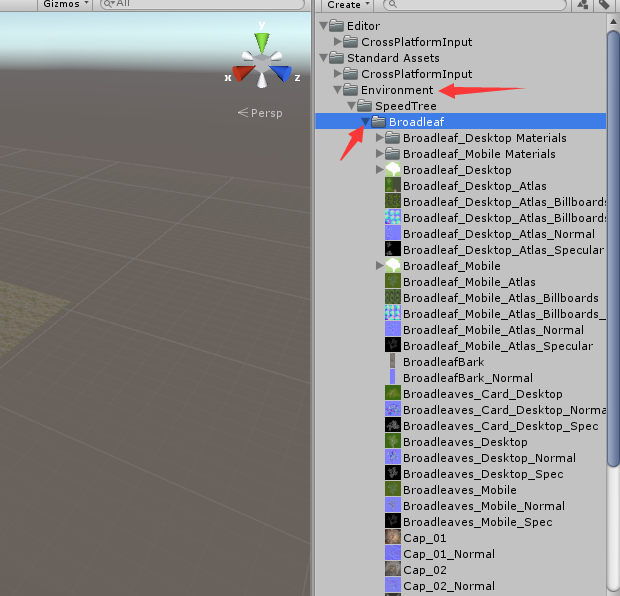
Task: Click the Cap_01_Normal texture icon
Action: [x=393, y=553]
